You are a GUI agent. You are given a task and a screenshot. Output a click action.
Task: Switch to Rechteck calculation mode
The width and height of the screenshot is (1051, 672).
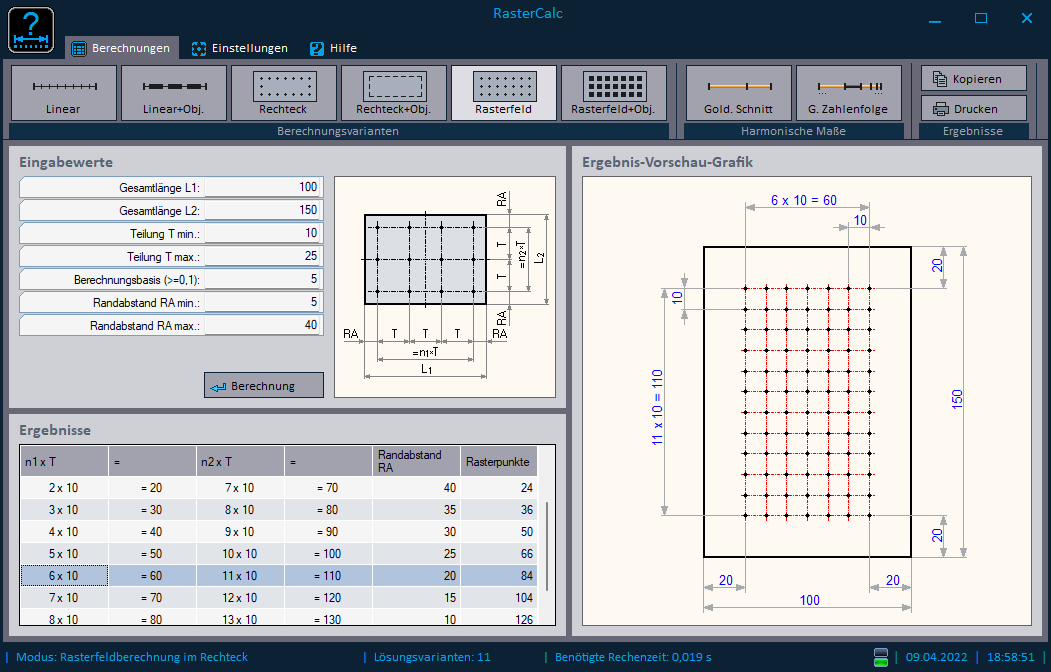coord(283,92)
